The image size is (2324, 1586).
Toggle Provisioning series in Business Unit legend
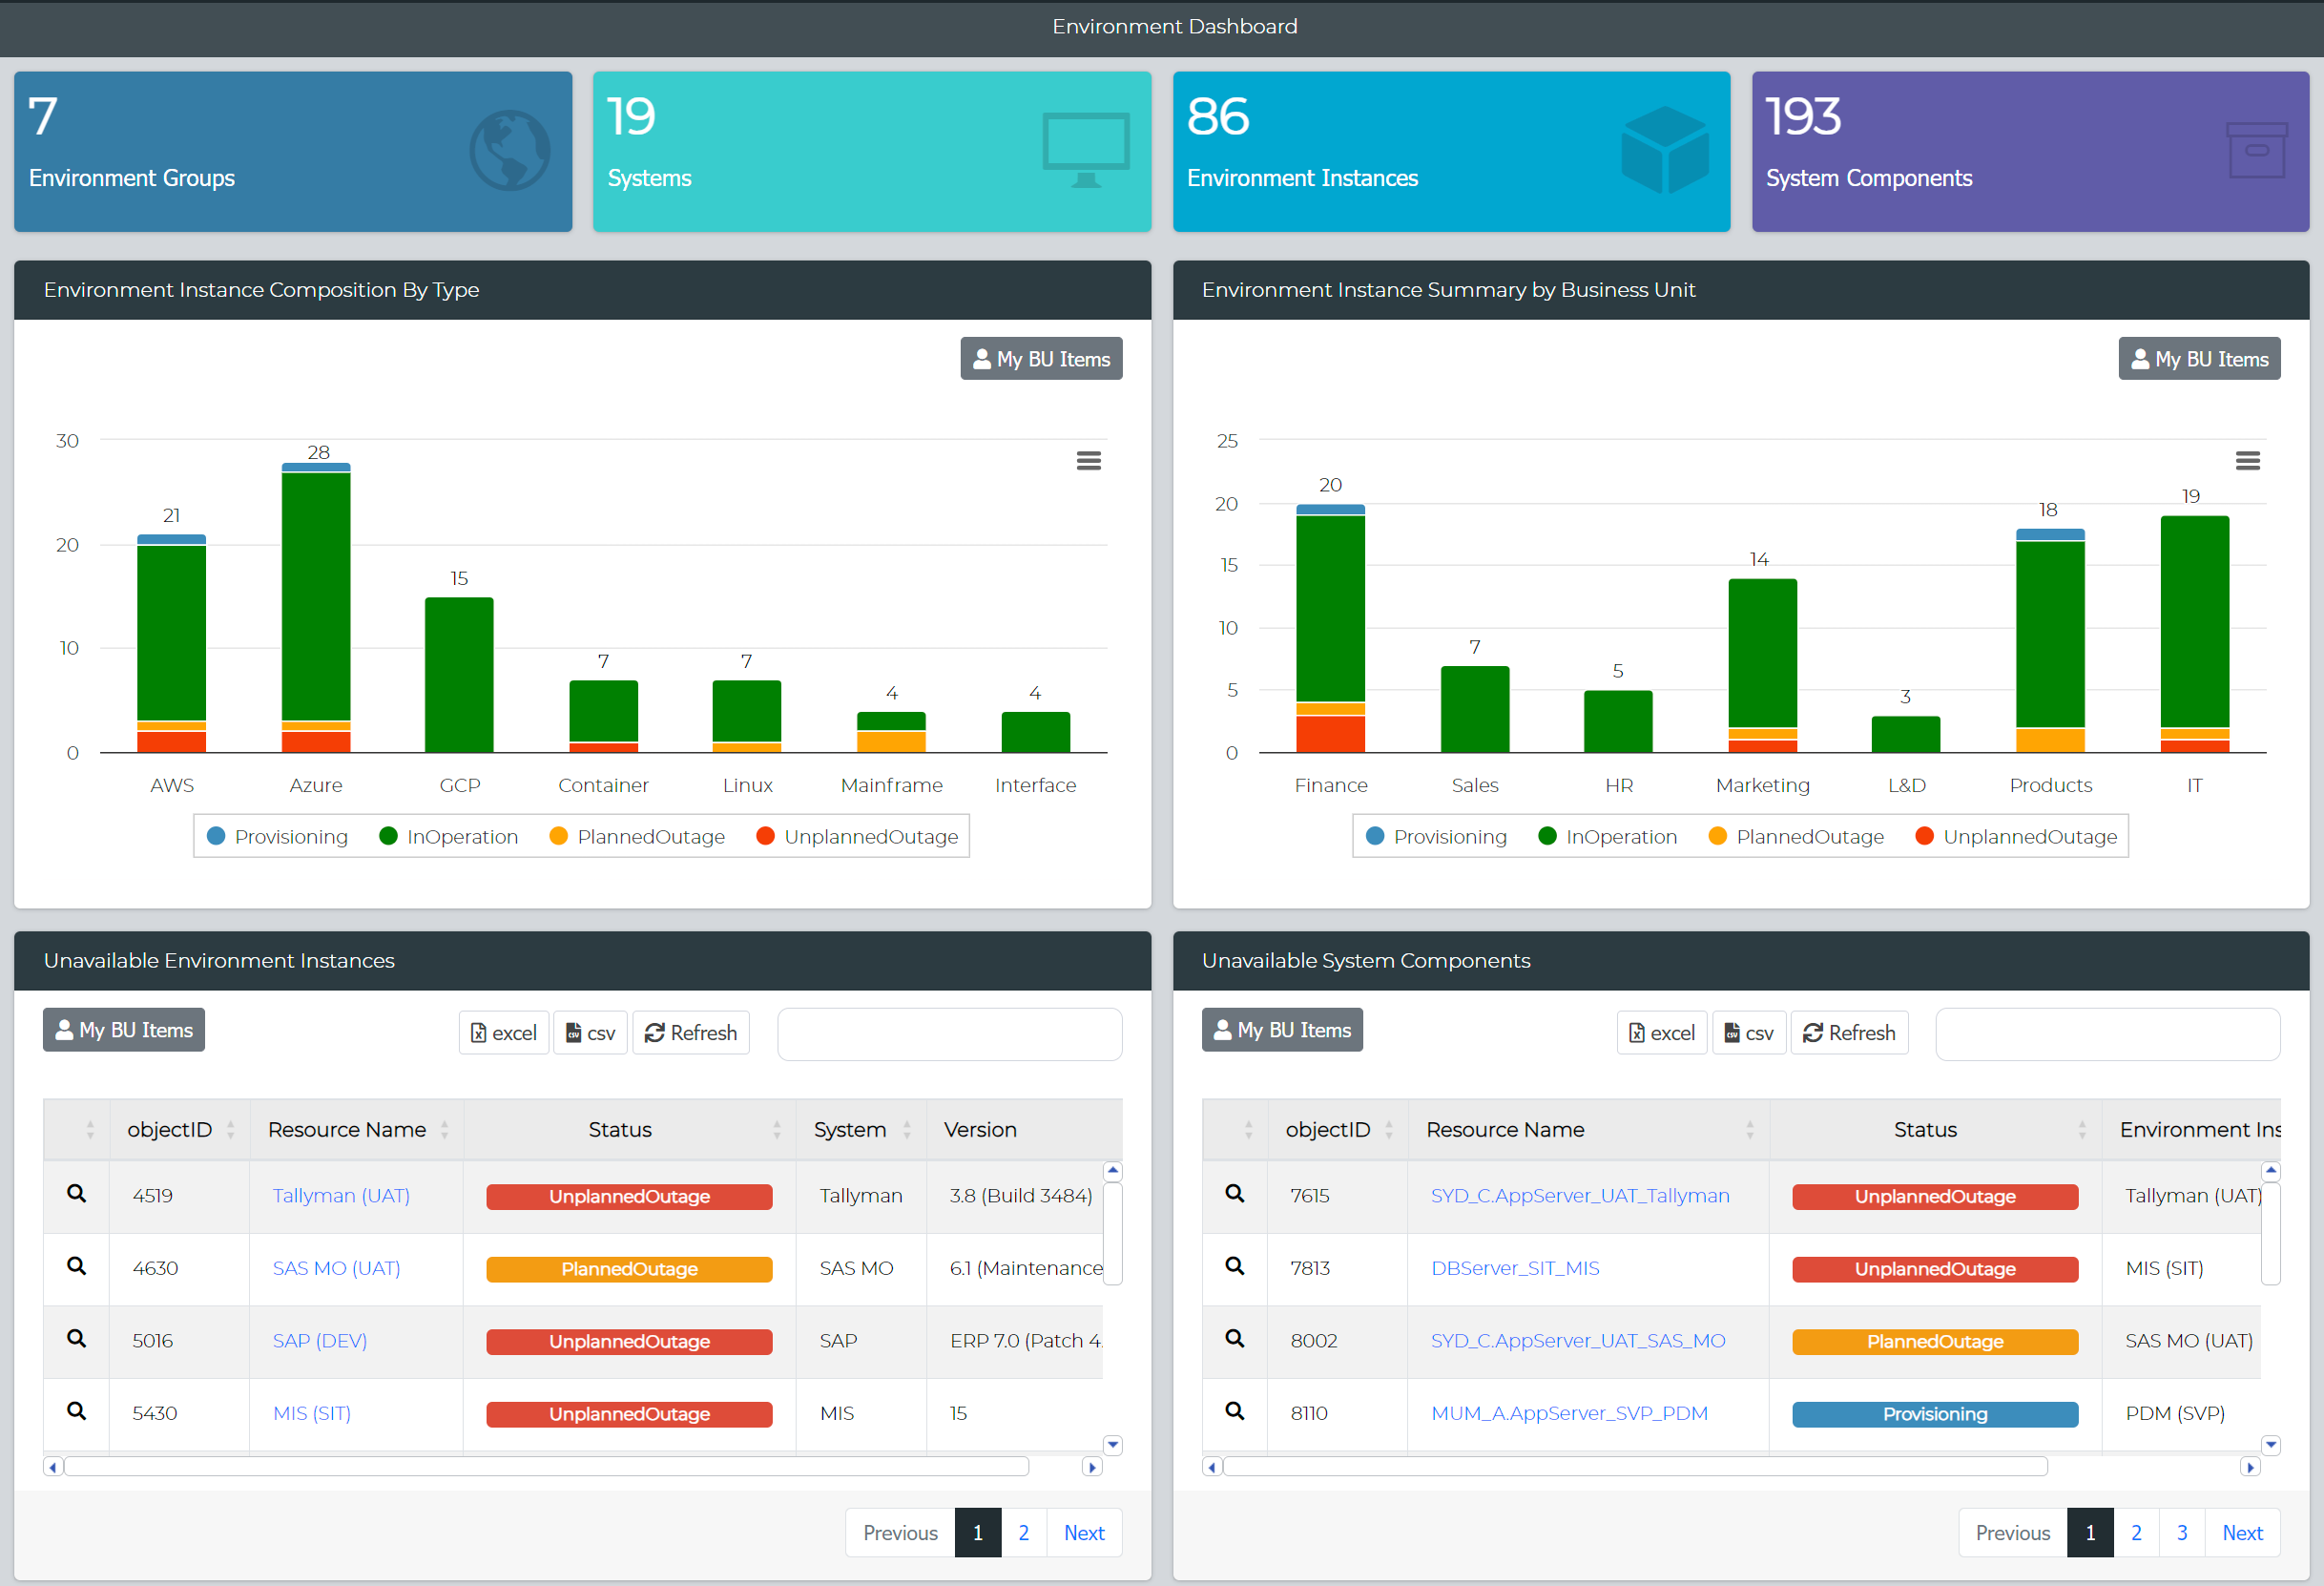pyautogui.click(x=1436, y=837)
